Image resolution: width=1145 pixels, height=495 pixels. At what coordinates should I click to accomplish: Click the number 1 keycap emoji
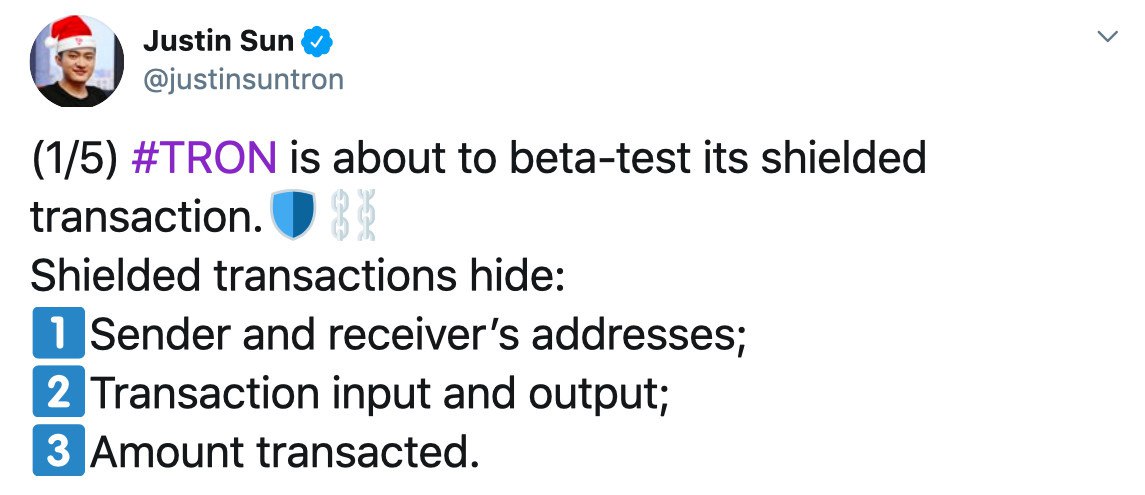click(54, 334)
